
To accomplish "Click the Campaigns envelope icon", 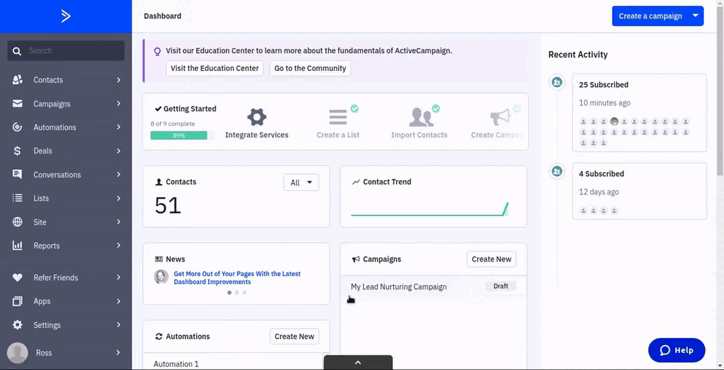I will pos(18,103).
